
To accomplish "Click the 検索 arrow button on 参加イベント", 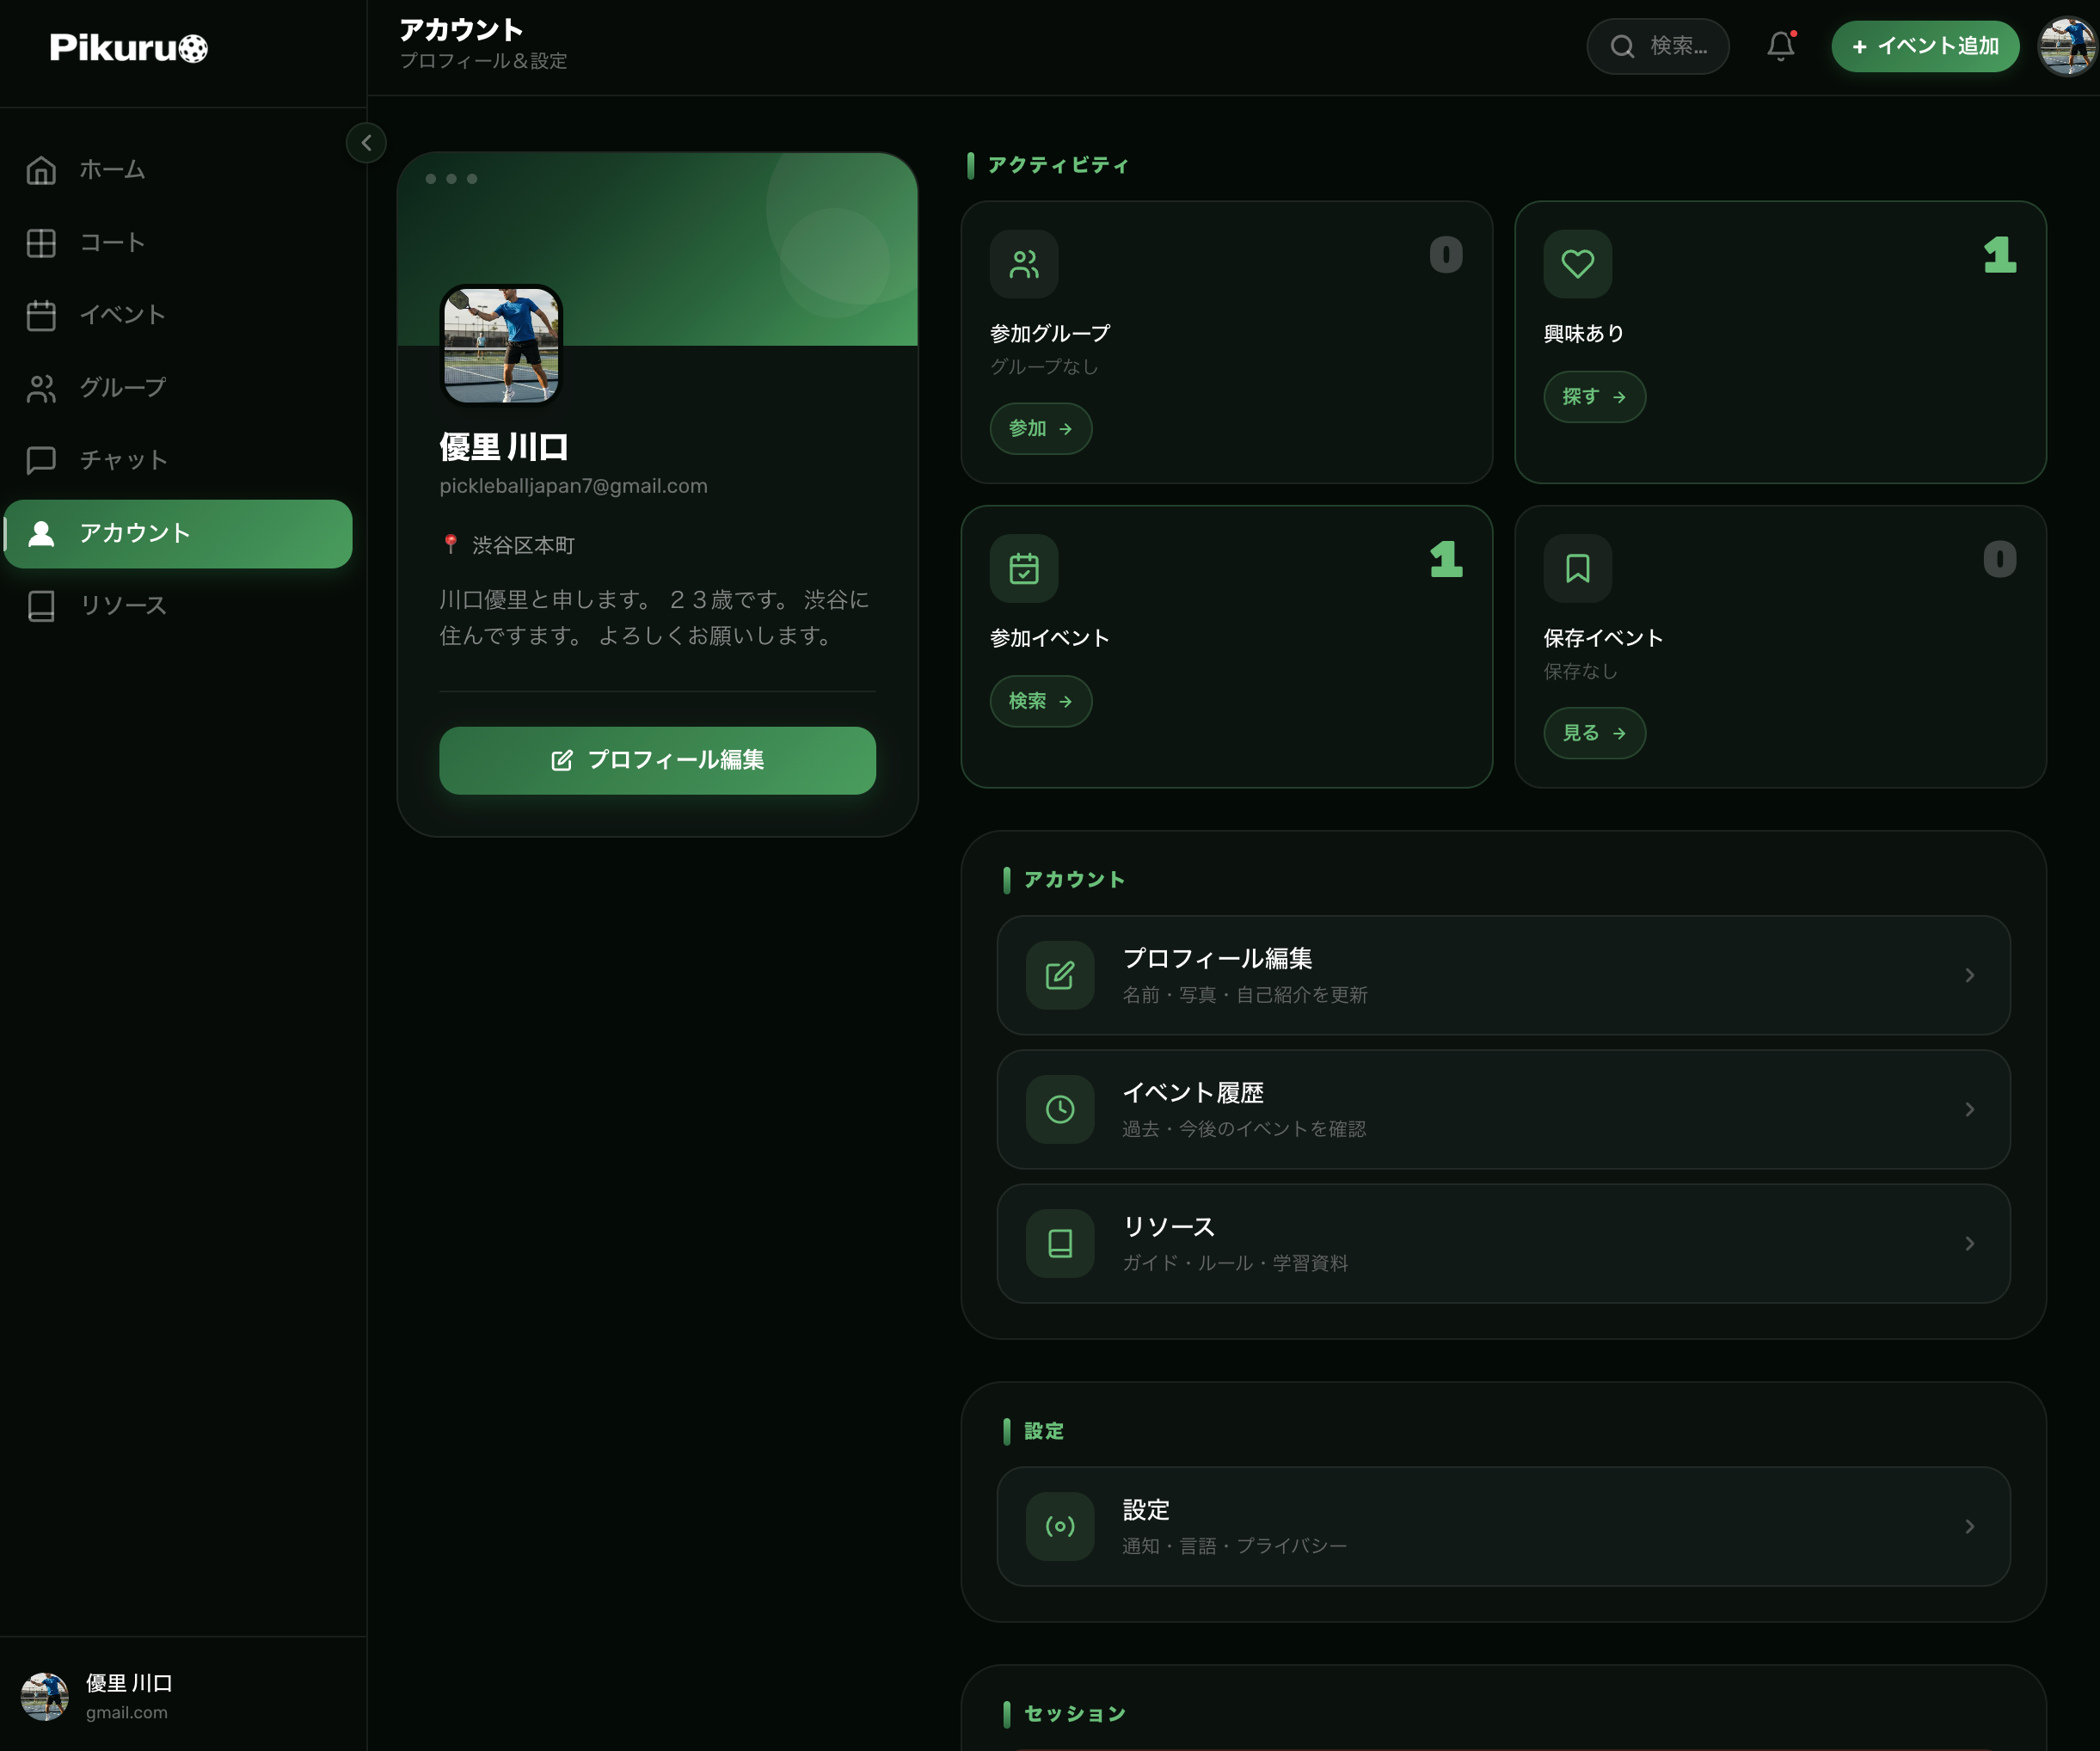I will pyautogui.click(x=1040, y=701).
